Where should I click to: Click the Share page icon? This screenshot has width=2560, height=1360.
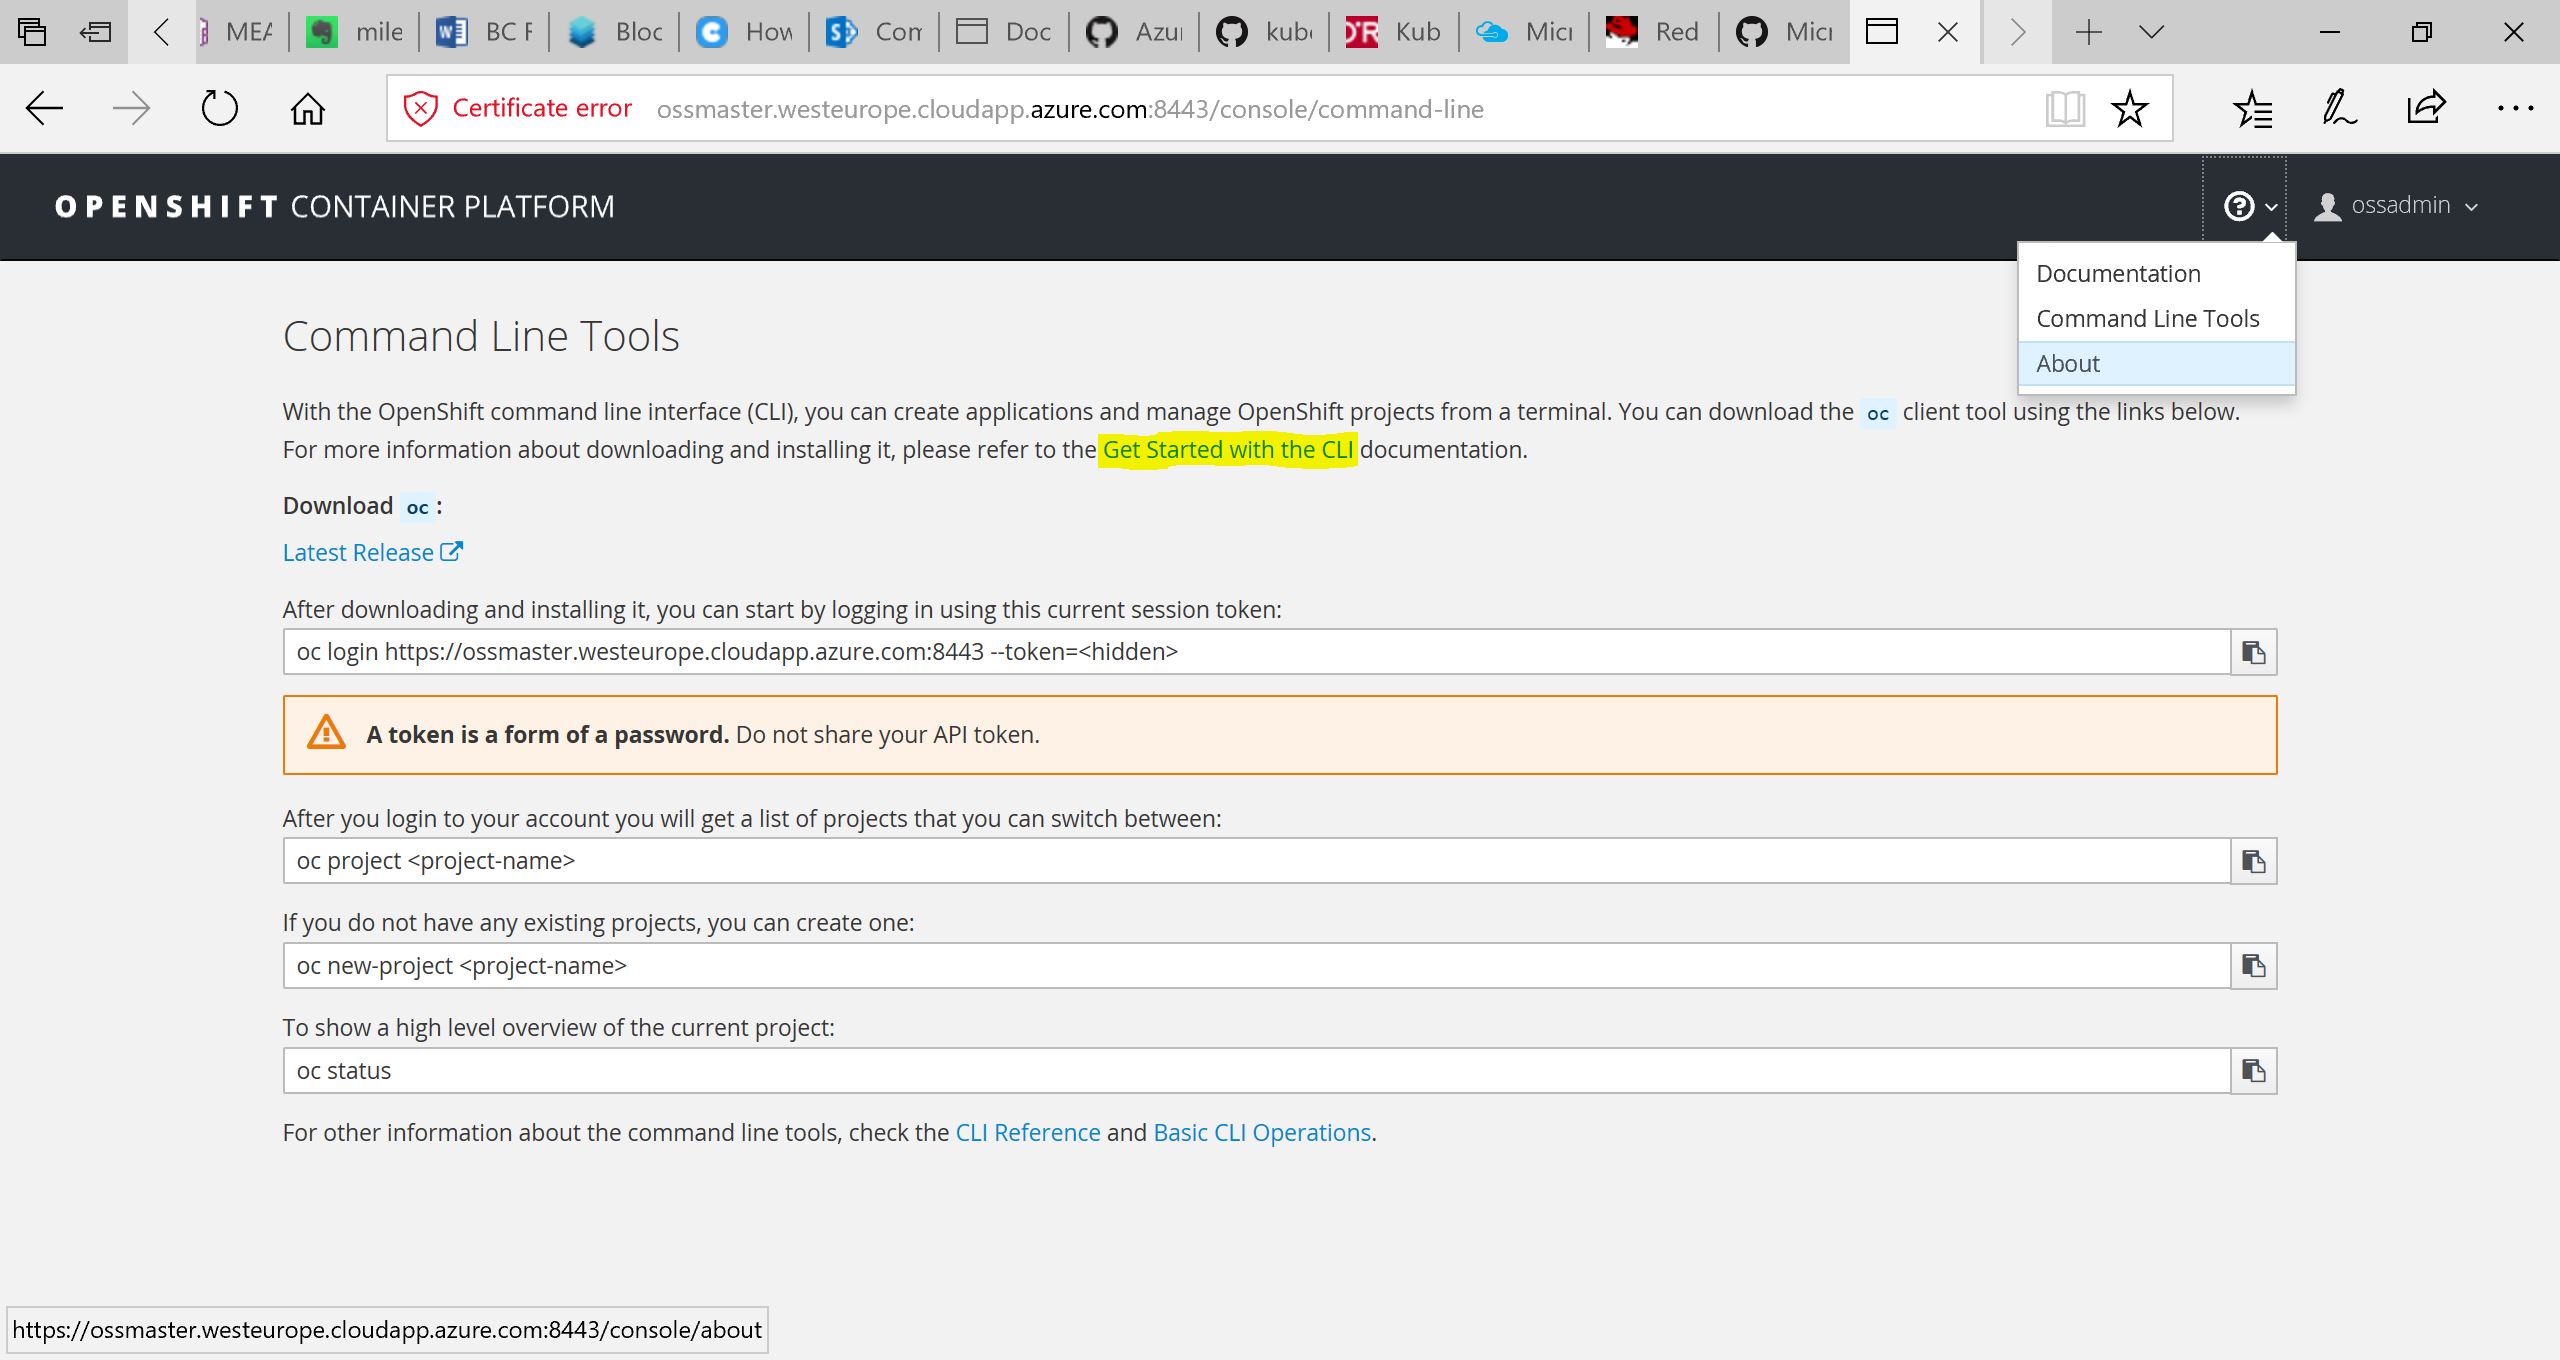tap(2426, 108)
